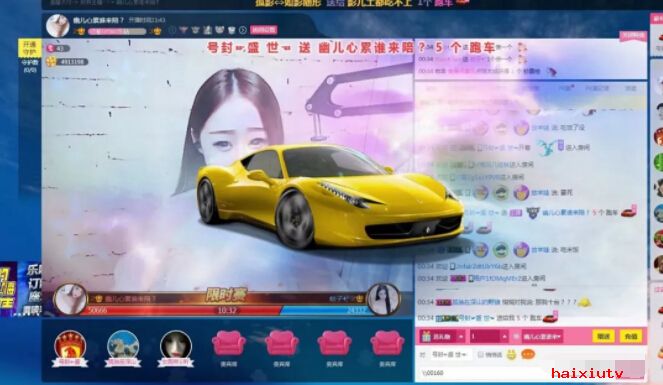Click the blue PK score bar
Screen dimensions: 663x385
pyautogui.click(x=326, y=310)
